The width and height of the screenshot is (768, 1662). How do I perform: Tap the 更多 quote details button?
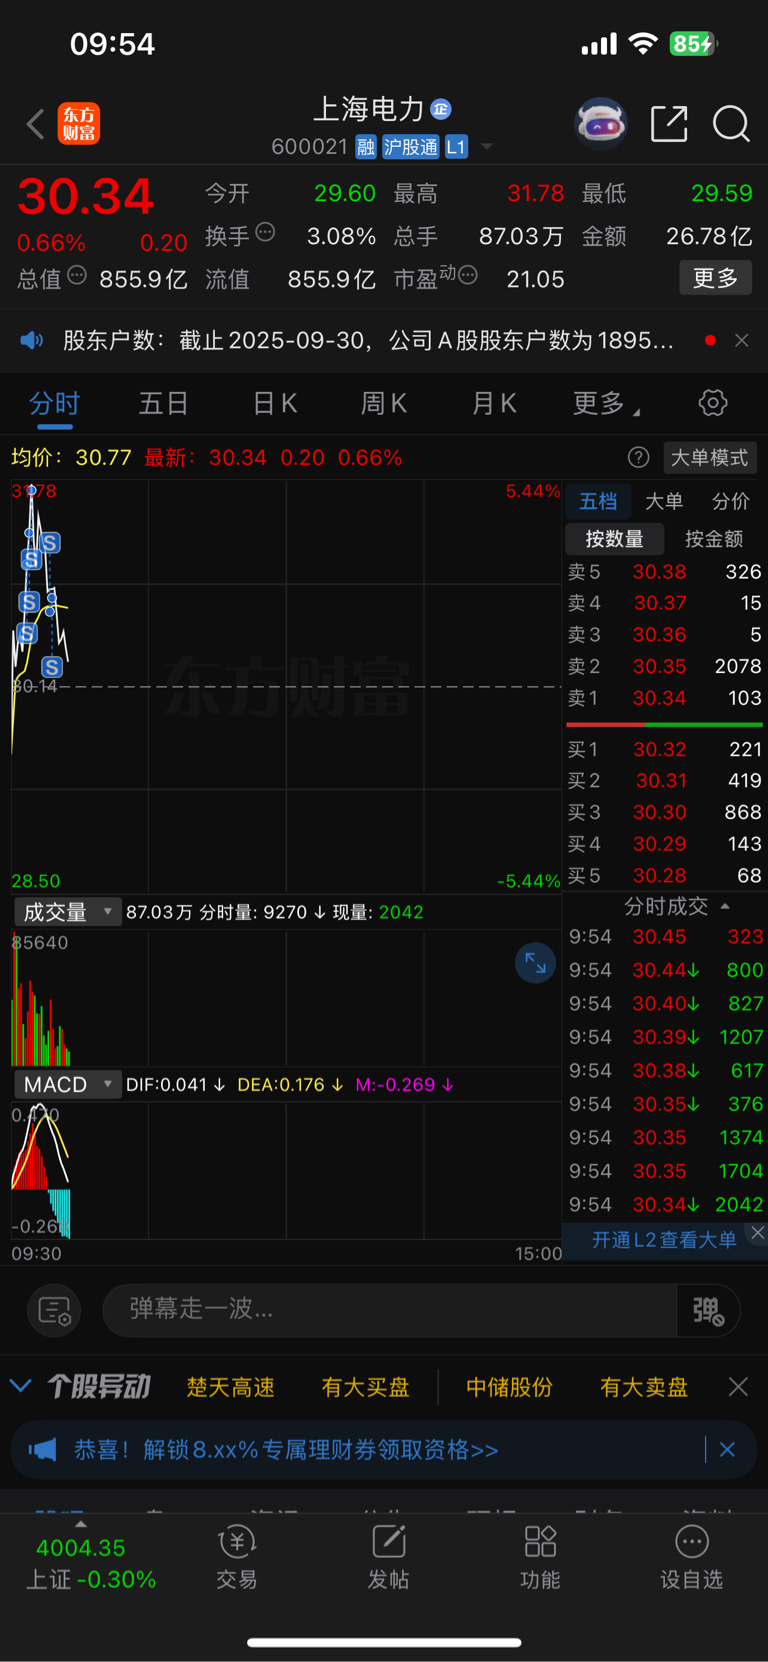tap(716, 278)
